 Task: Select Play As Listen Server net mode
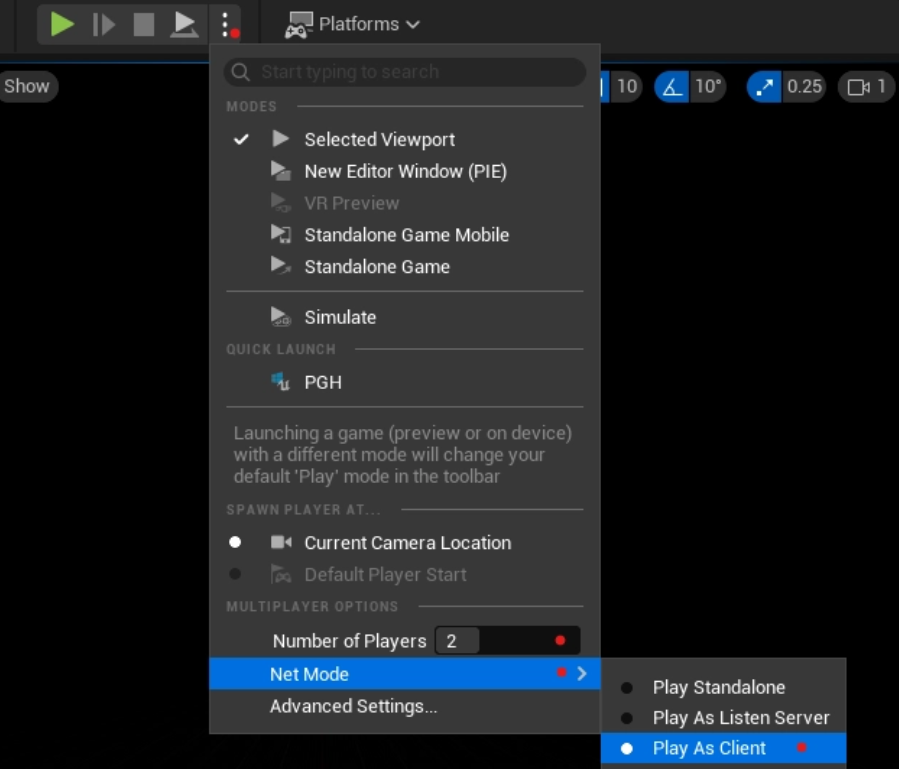(724, 718)
